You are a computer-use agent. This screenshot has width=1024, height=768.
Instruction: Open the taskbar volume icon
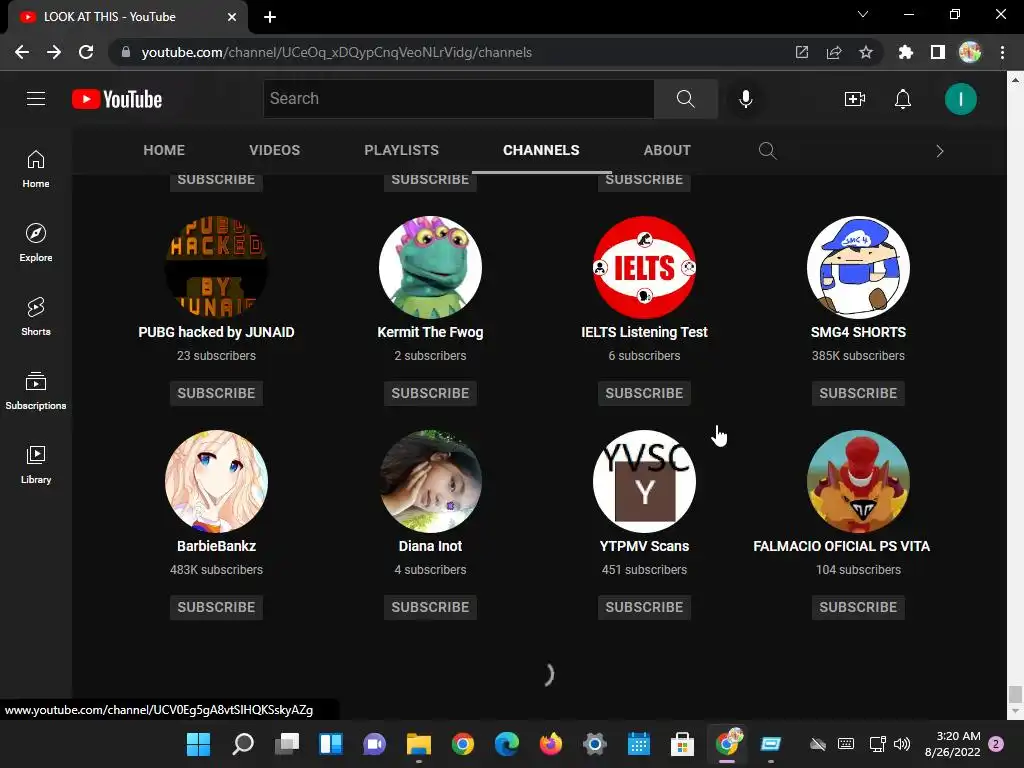902,744
